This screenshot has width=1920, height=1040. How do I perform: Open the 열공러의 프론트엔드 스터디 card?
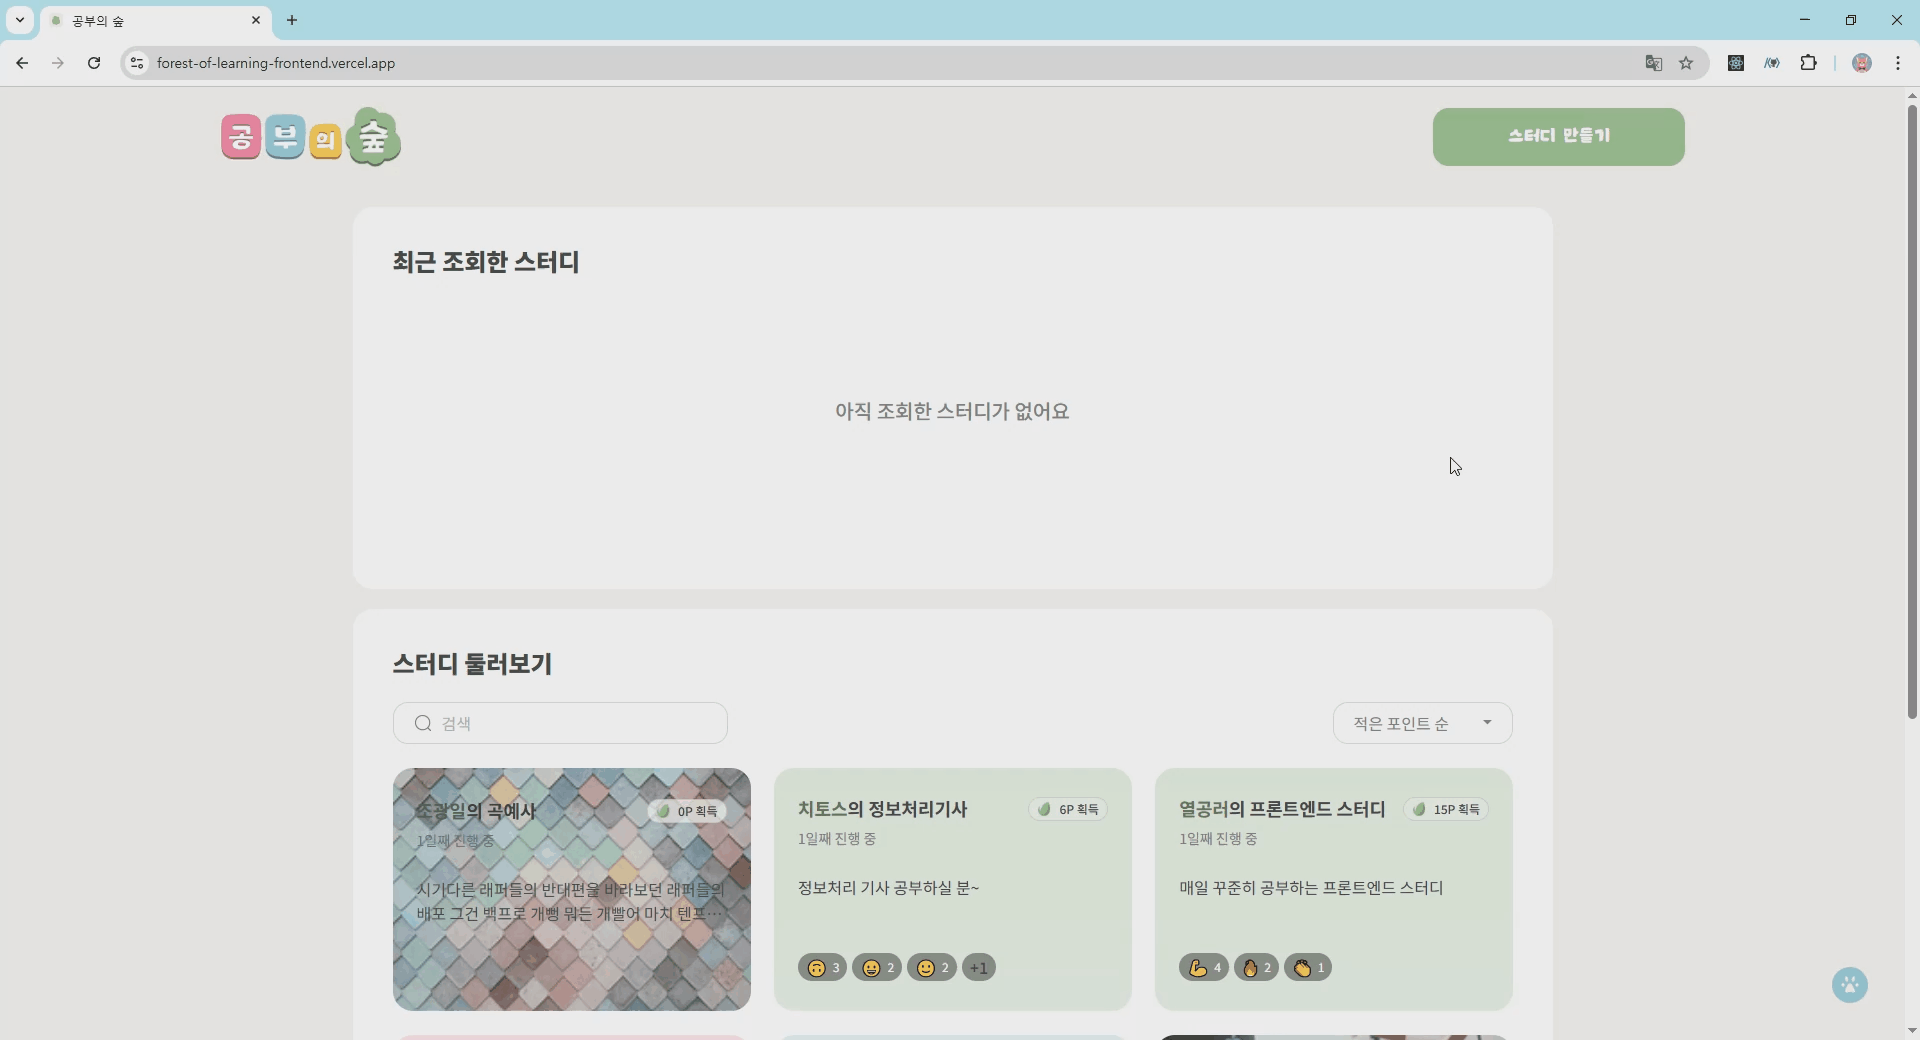(1334, 889)
